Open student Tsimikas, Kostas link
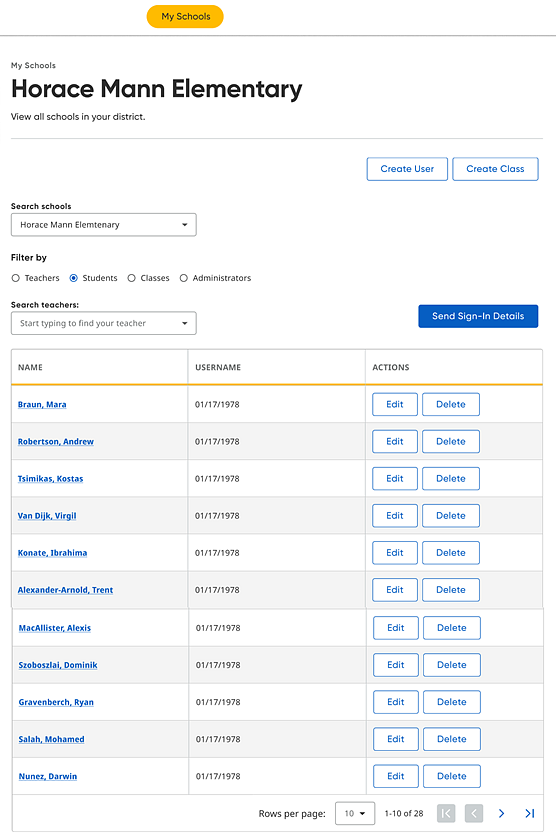This screenshot has height=836, width=556. [51, 478]
